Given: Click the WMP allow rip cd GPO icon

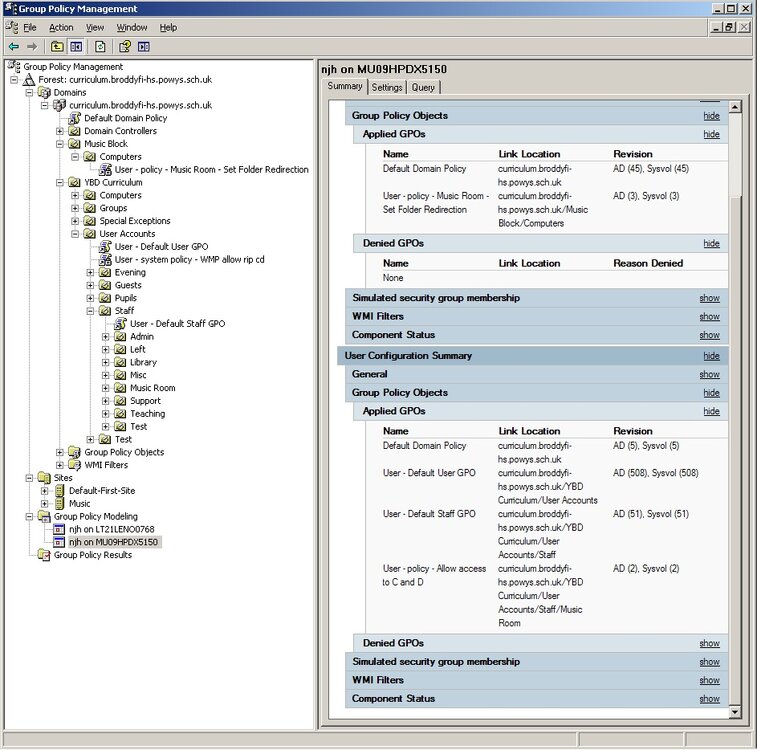Looking at the screenshot, I should click(105, 260).
